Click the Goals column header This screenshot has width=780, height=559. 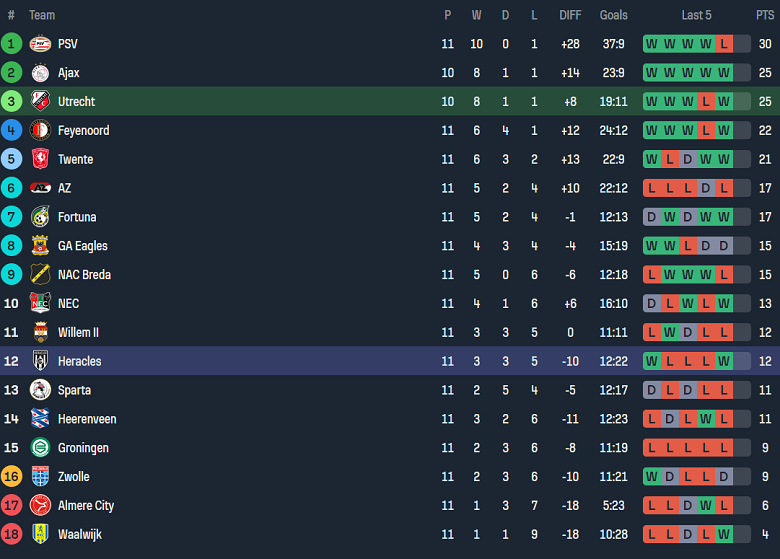613,15
